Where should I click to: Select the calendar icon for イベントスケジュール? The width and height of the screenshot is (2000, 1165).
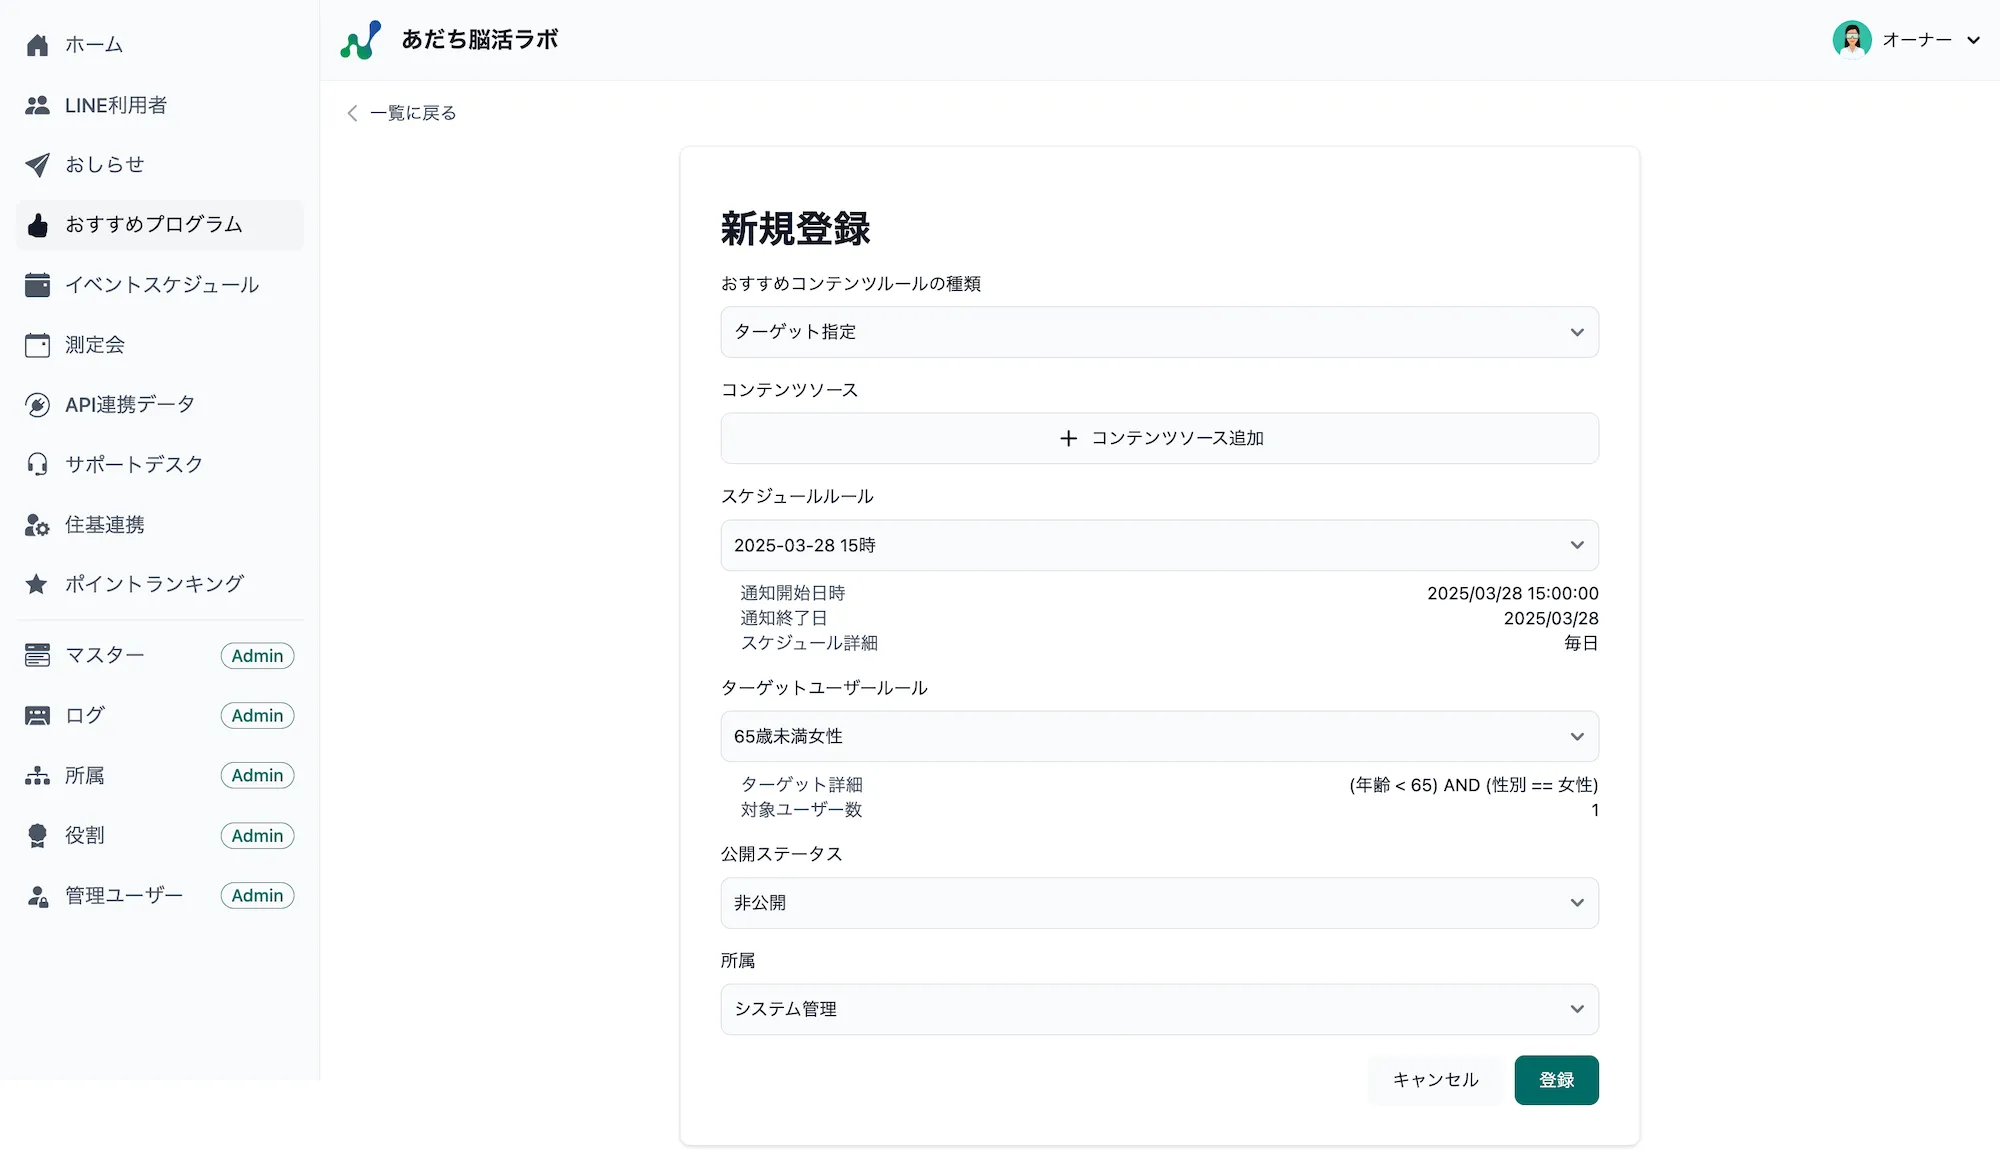tap(37, 285)
